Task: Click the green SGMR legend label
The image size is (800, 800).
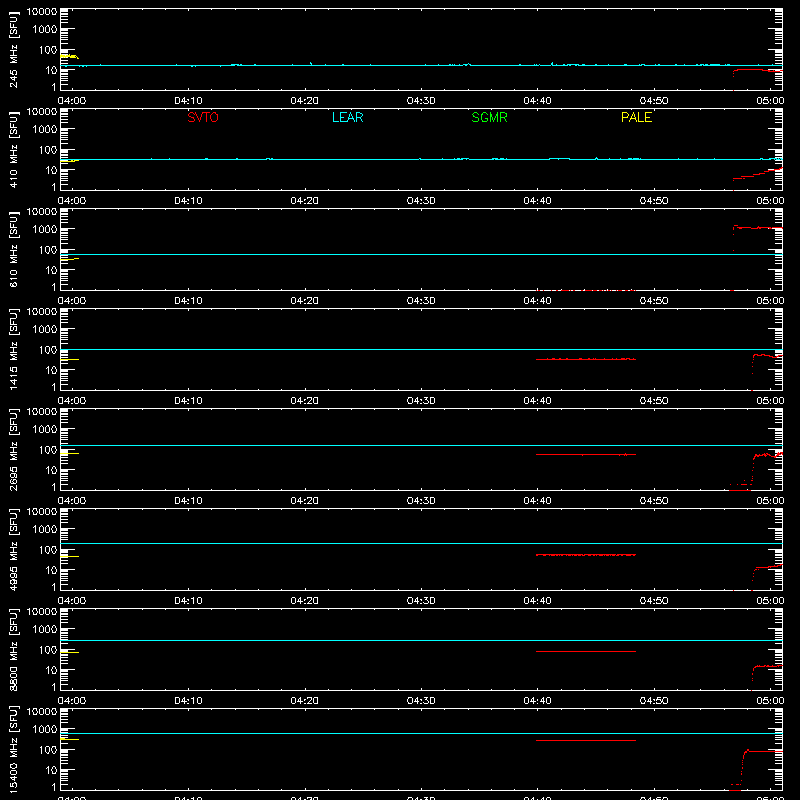Action: pos(489,117)
